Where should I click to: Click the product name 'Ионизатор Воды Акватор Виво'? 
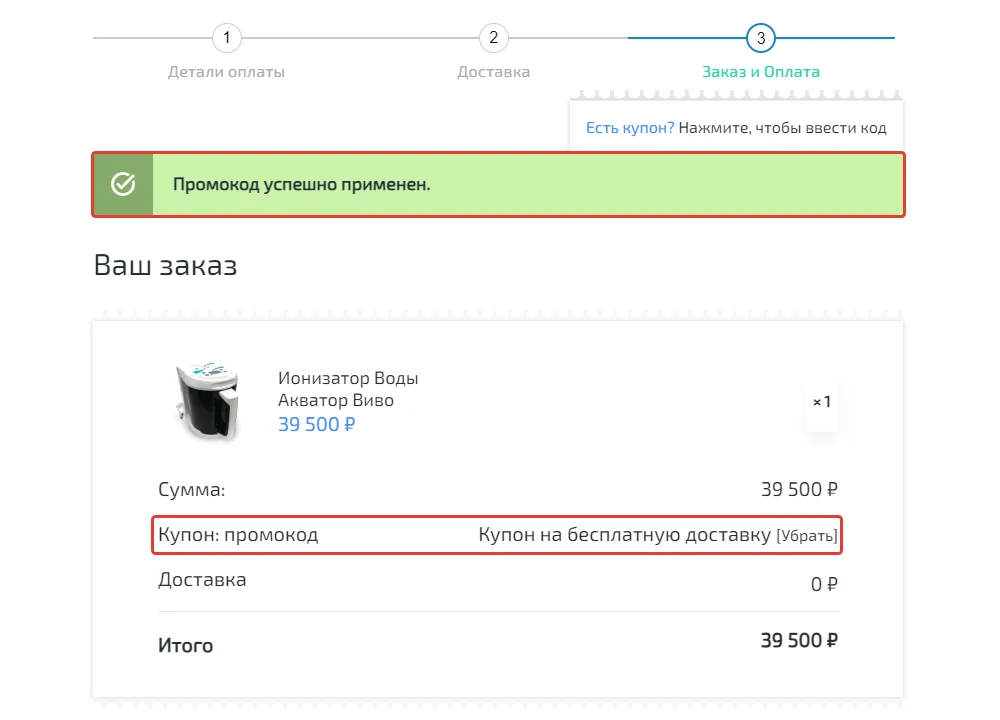tap(348, 388)
